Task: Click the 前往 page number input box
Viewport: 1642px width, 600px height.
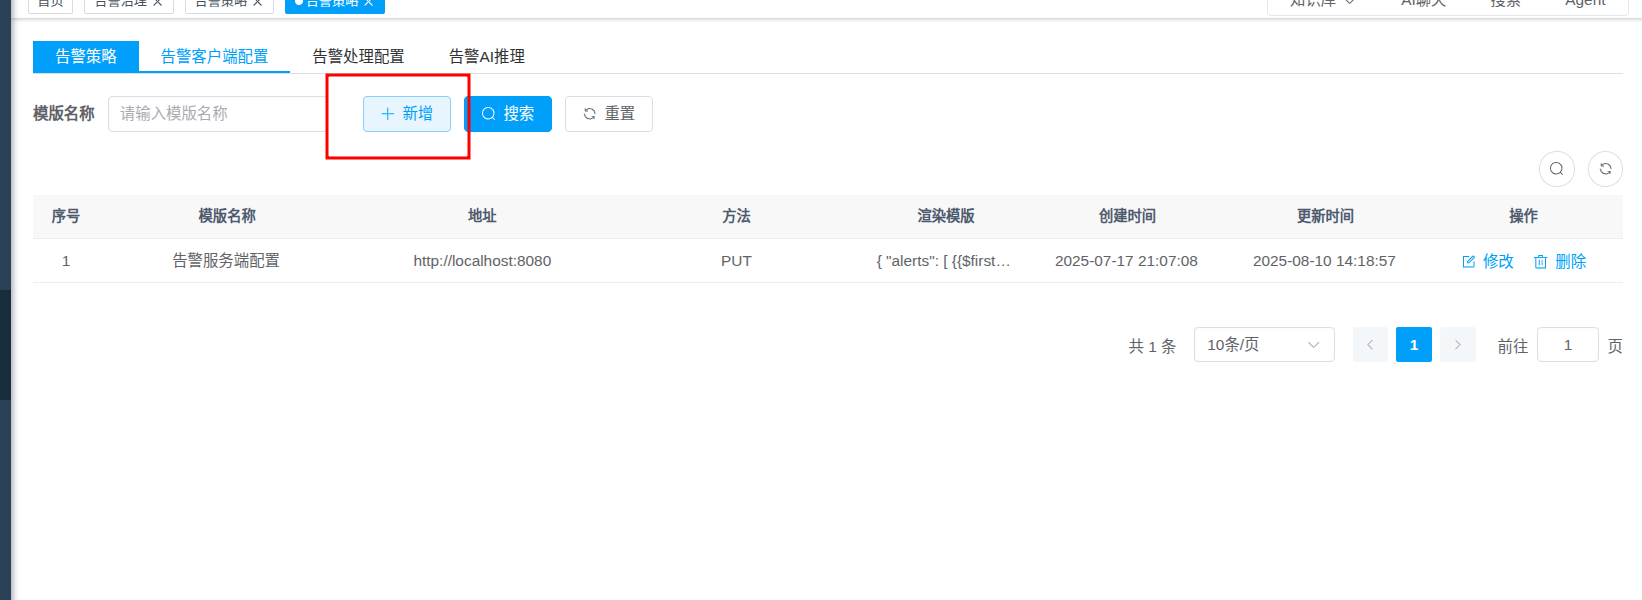Action: [x=1567, y=345]
